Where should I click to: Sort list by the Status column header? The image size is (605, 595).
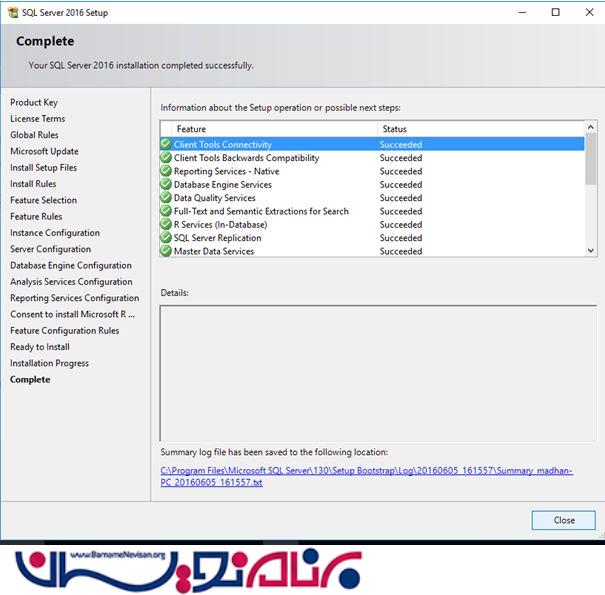coord(480,129)
